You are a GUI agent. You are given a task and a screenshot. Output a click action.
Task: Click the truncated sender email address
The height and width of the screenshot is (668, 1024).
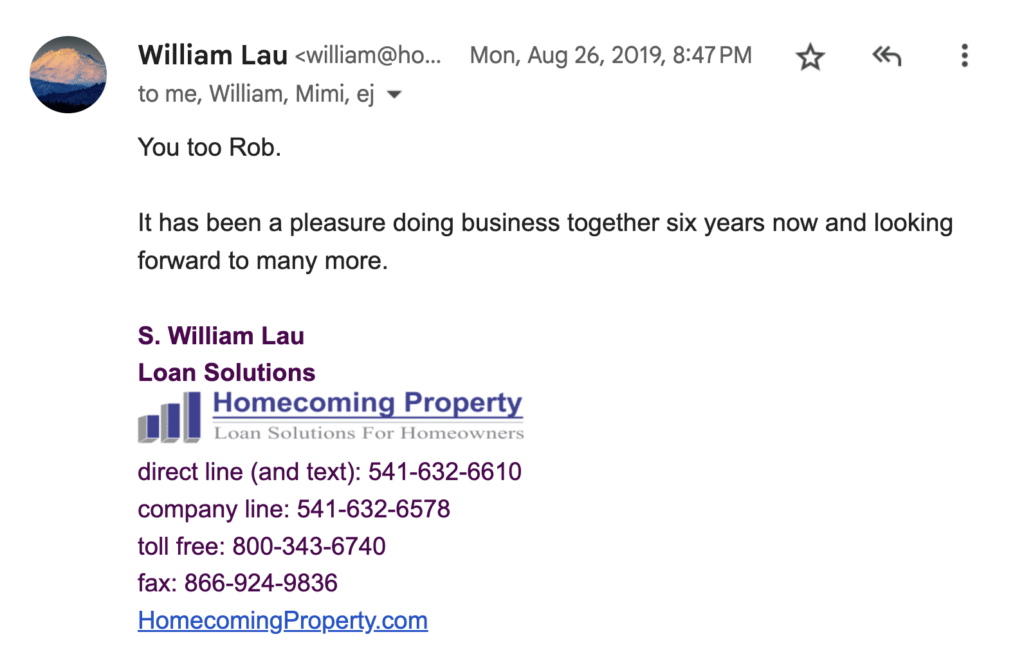pos(368,56)
